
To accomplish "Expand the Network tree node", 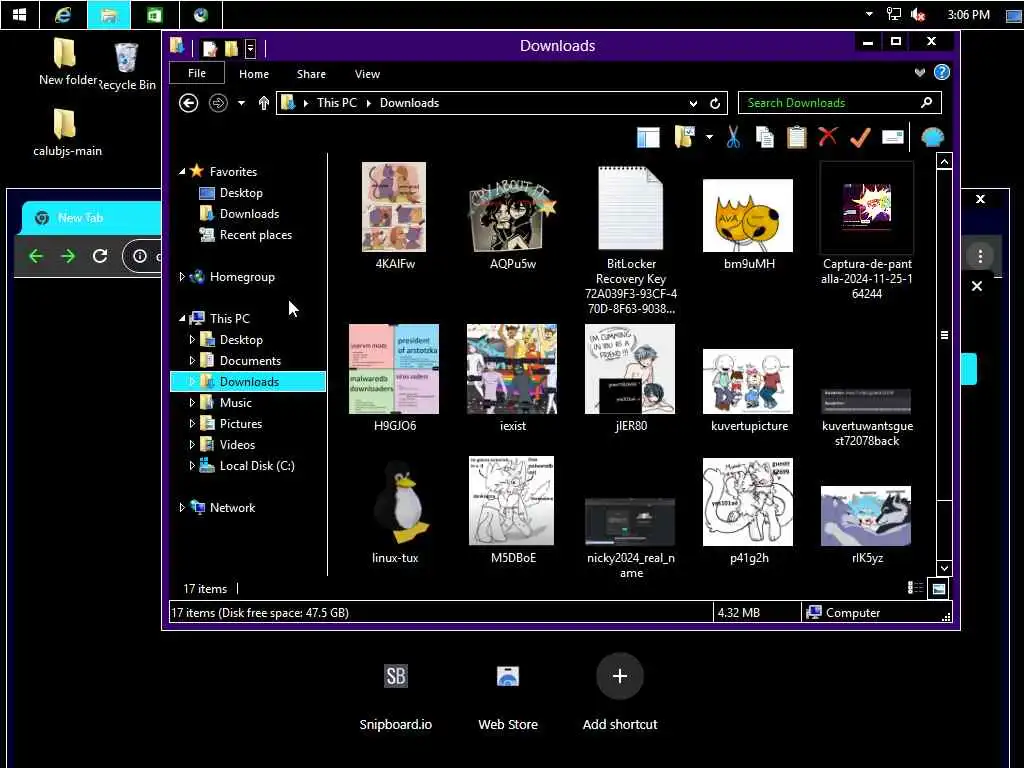I will (x=182, y=507).
